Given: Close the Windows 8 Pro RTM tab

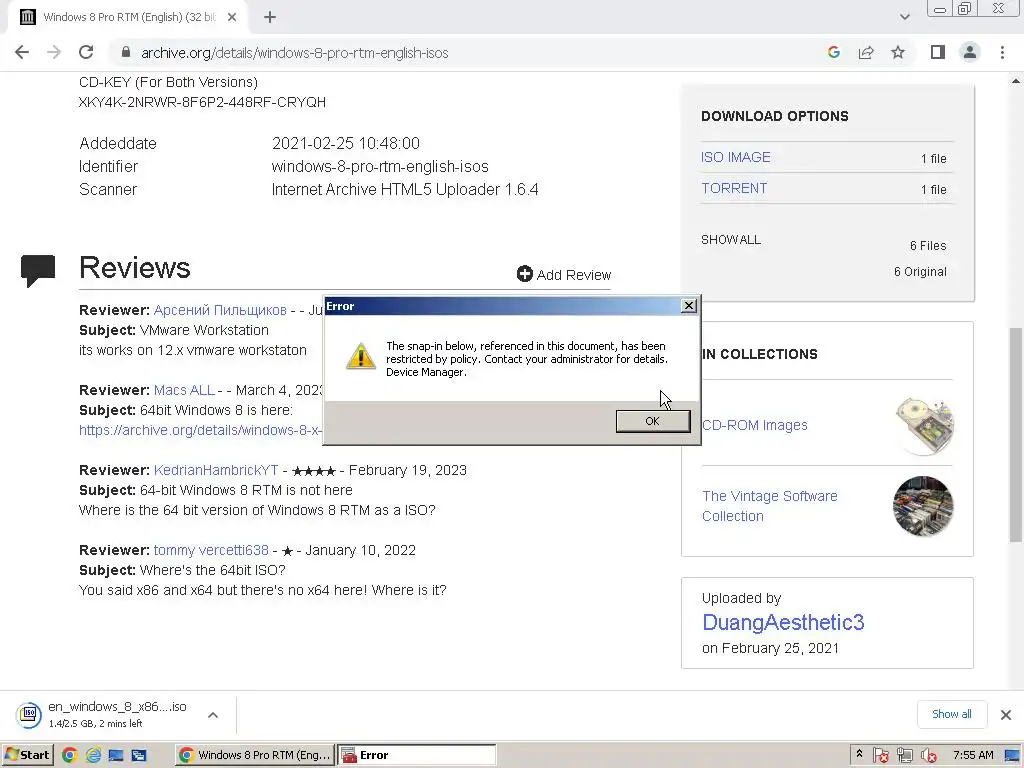Looking at the screenshot, I should (x=232, y=18).
